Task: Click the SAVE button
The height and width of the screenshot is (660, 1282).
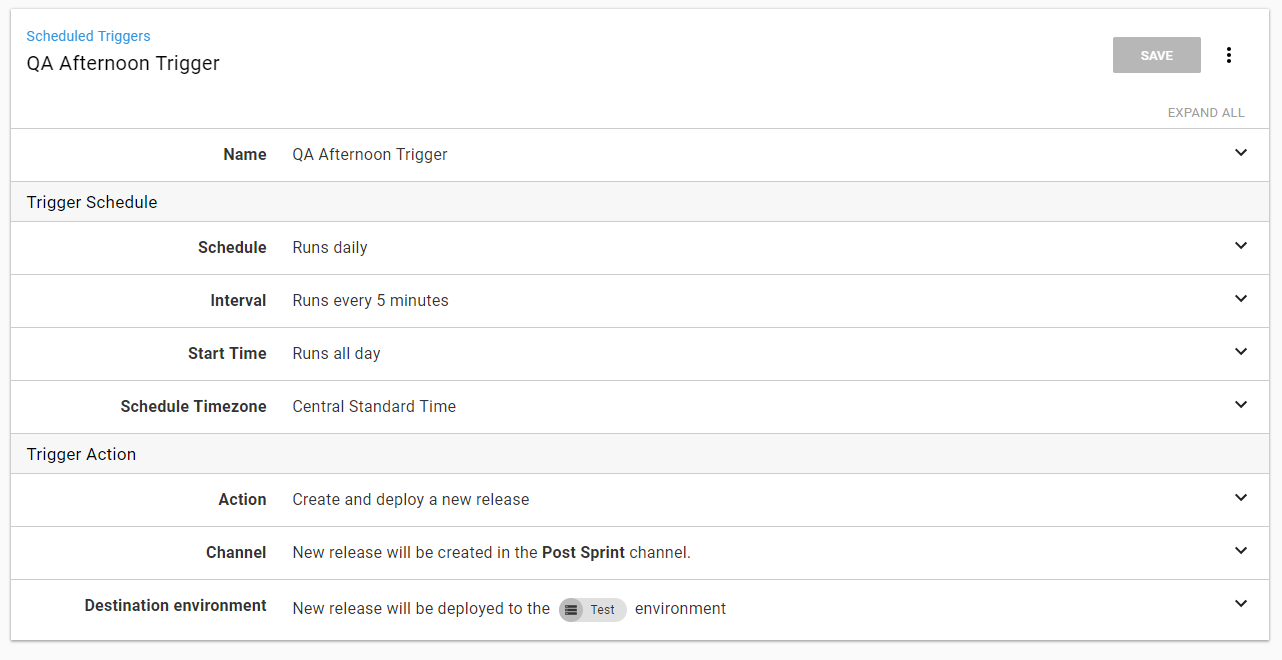Action: [1156, 55]
